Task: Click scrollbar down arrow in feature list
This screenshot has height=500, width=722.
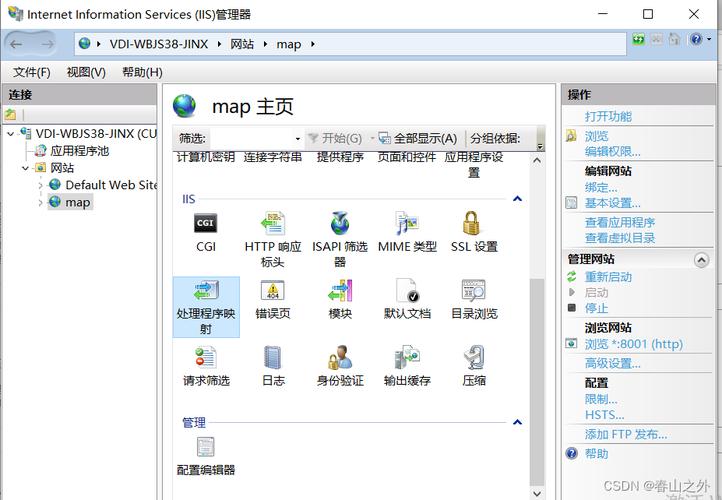Action: tap(536, 494)
